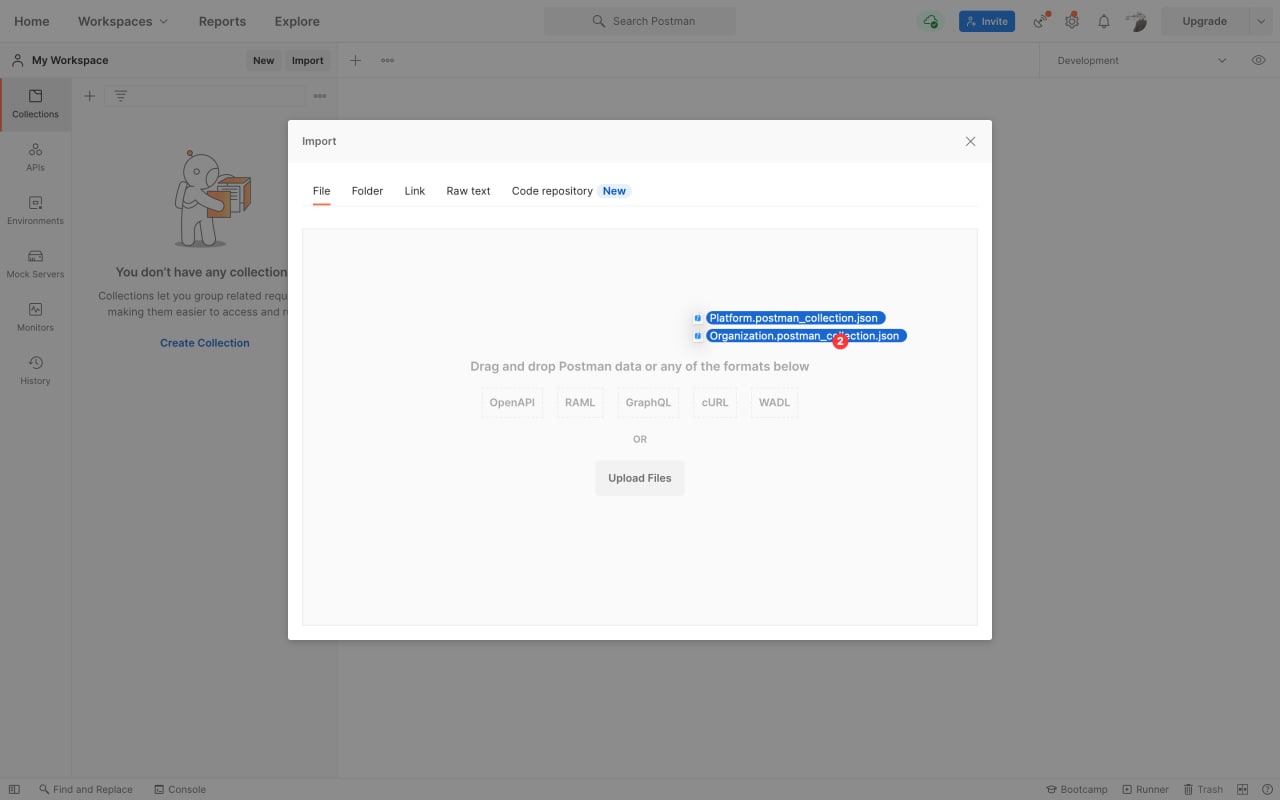
Task: Switch to the Link import tab
Action: pyautogui.click(x=415, y=191)
